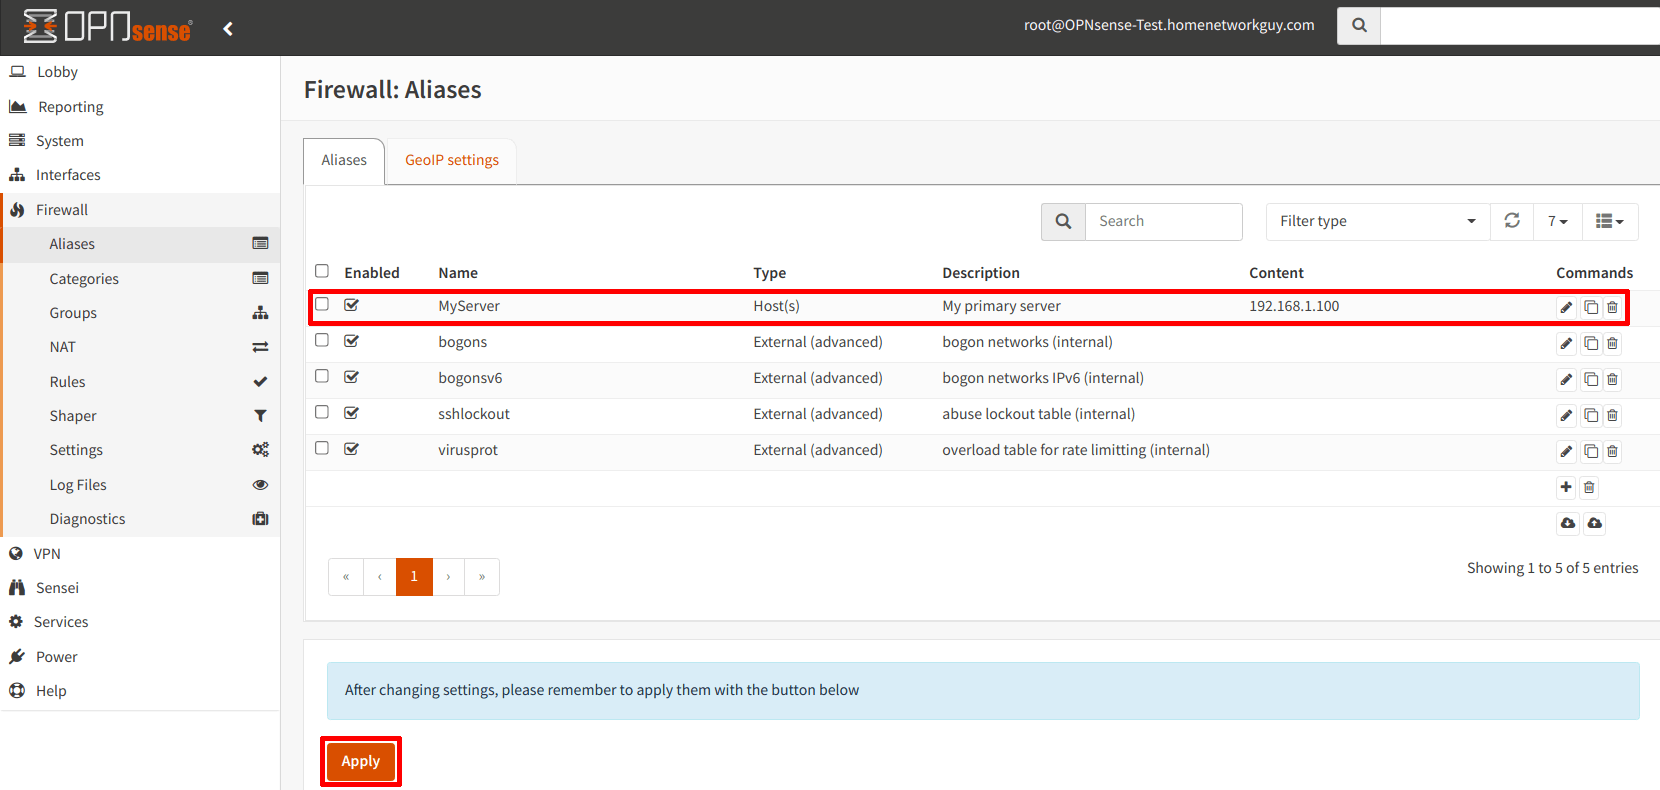The width and height of the screenshot is (1660, 790).
Task: Tick the selection checkbox for MyServer row
Action: pos(322,304)
